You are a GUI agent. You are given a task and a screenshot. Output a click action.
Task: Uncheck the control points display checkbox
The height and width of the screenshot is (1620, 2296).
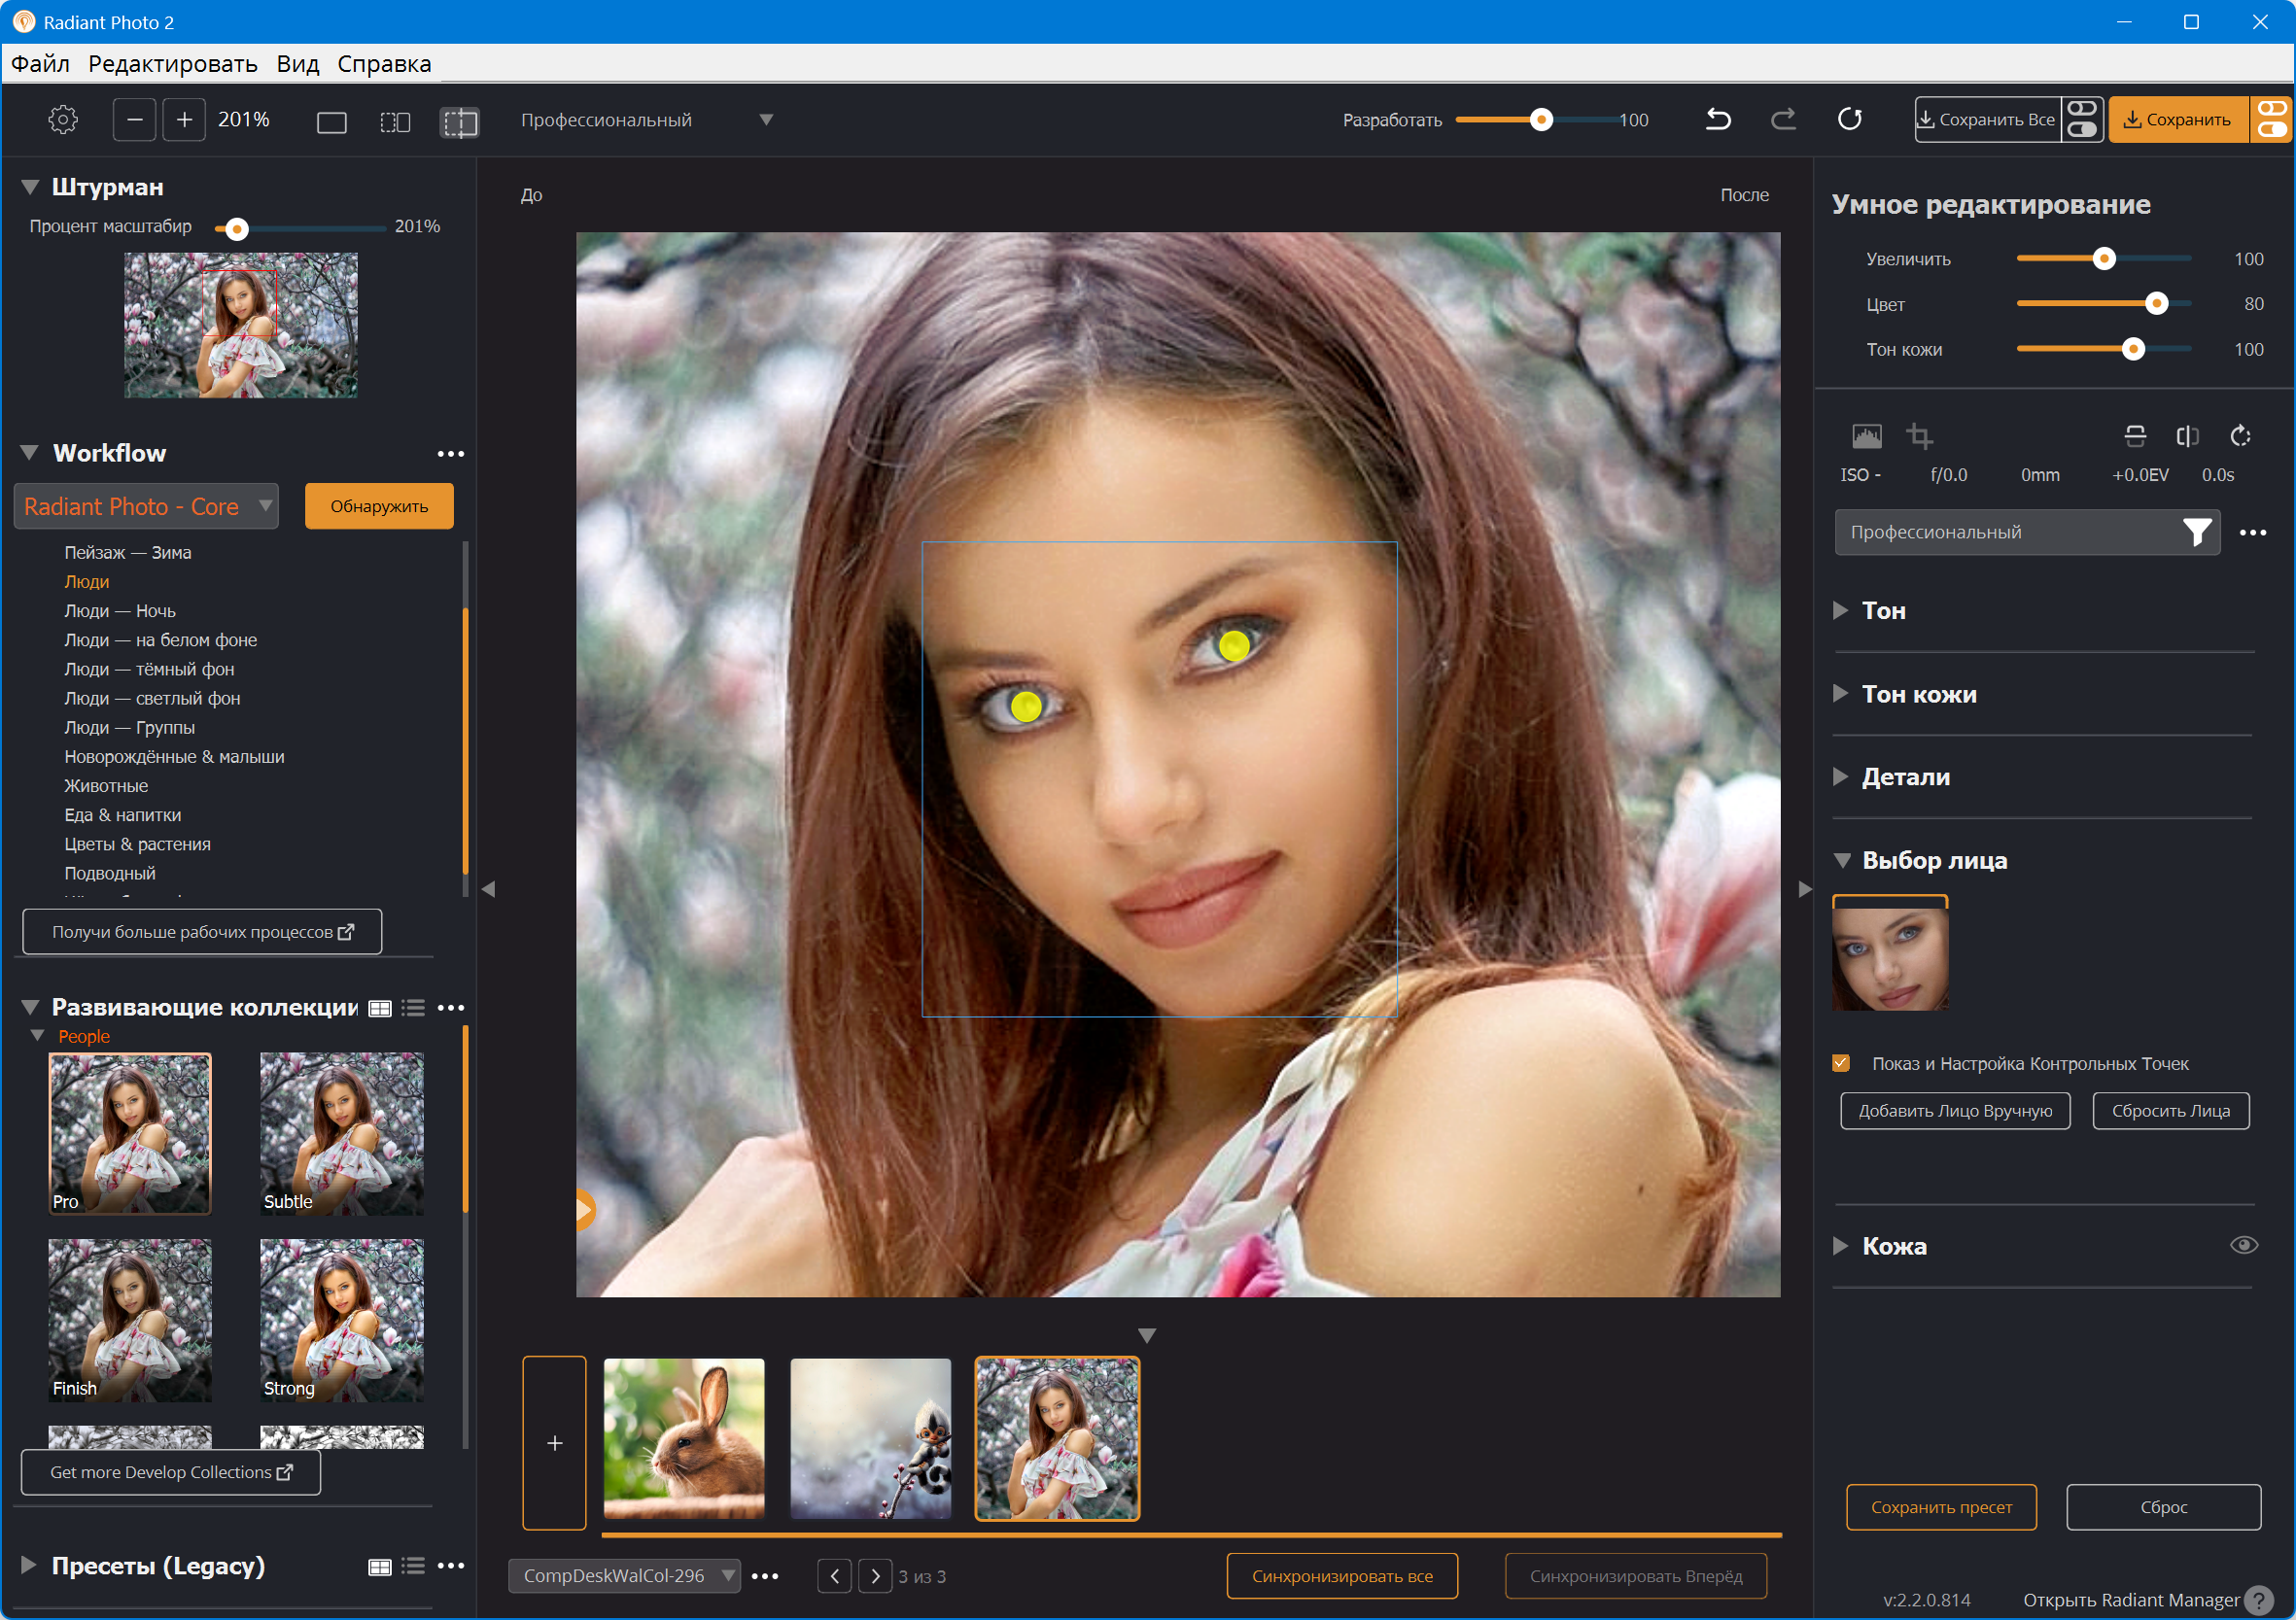pos(1841,1063)
